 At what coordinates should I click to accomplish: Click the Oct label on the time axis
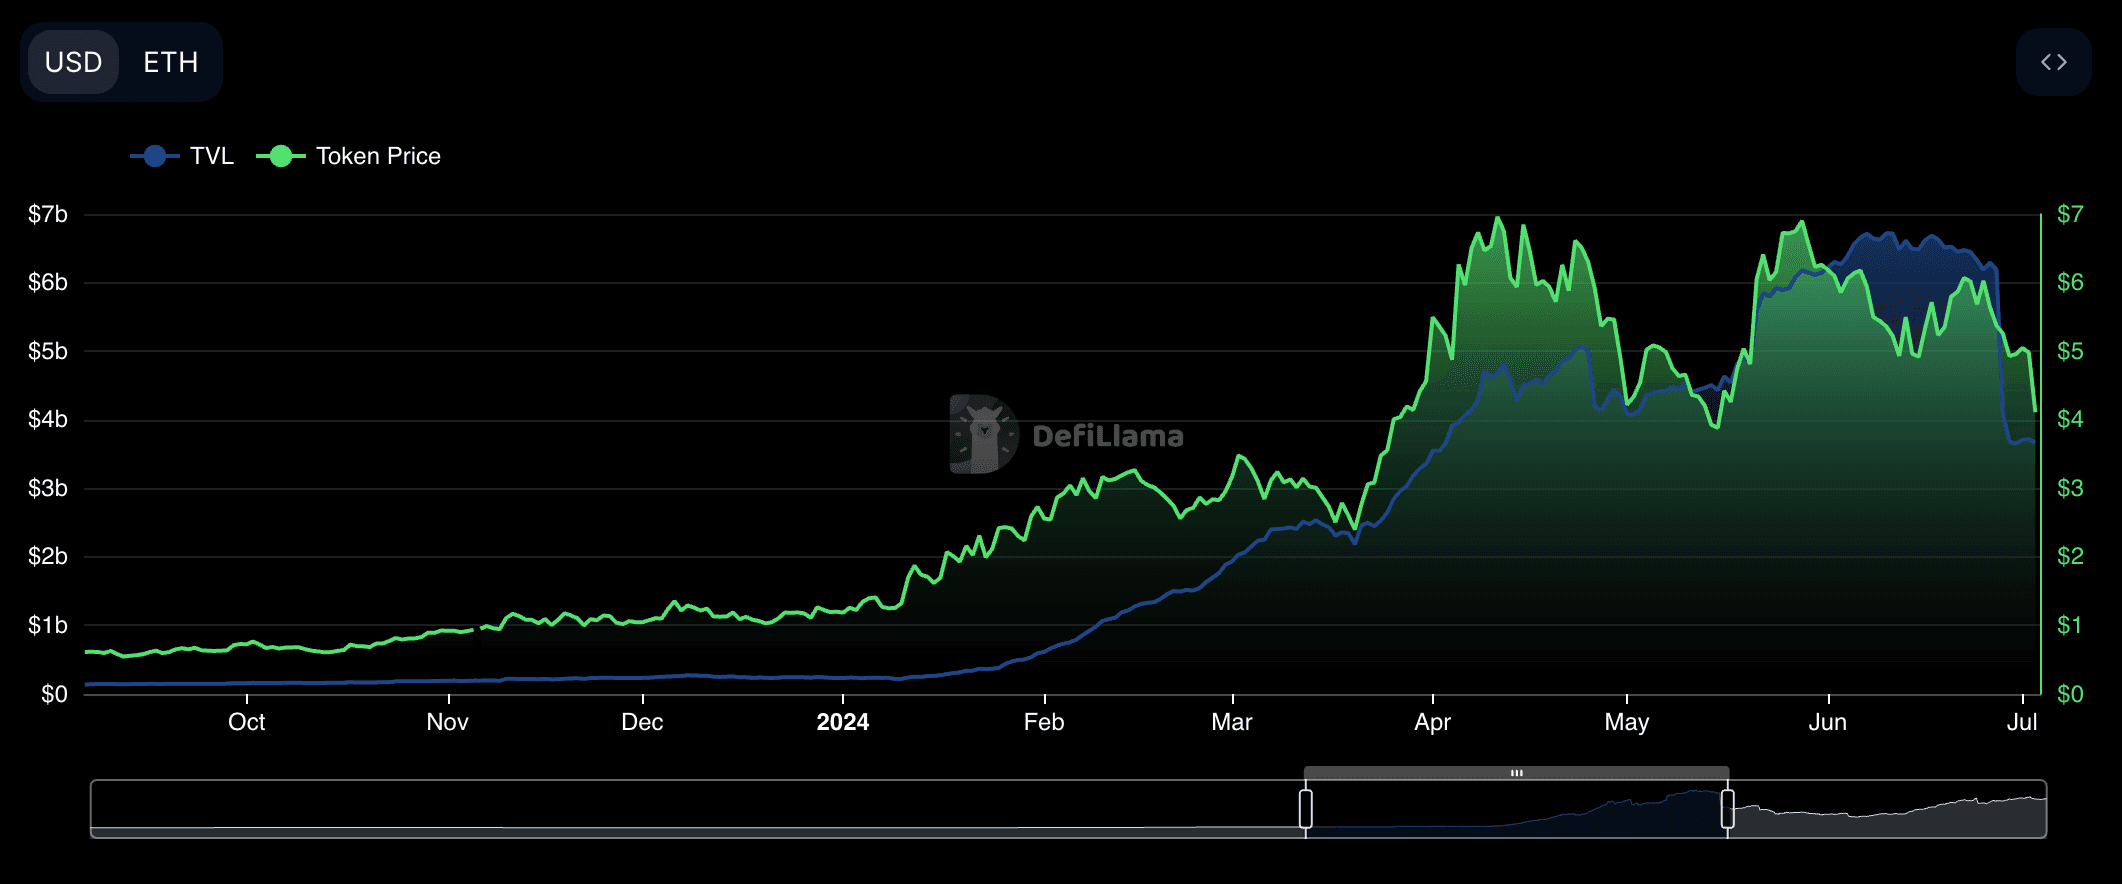tap(246, 722)
